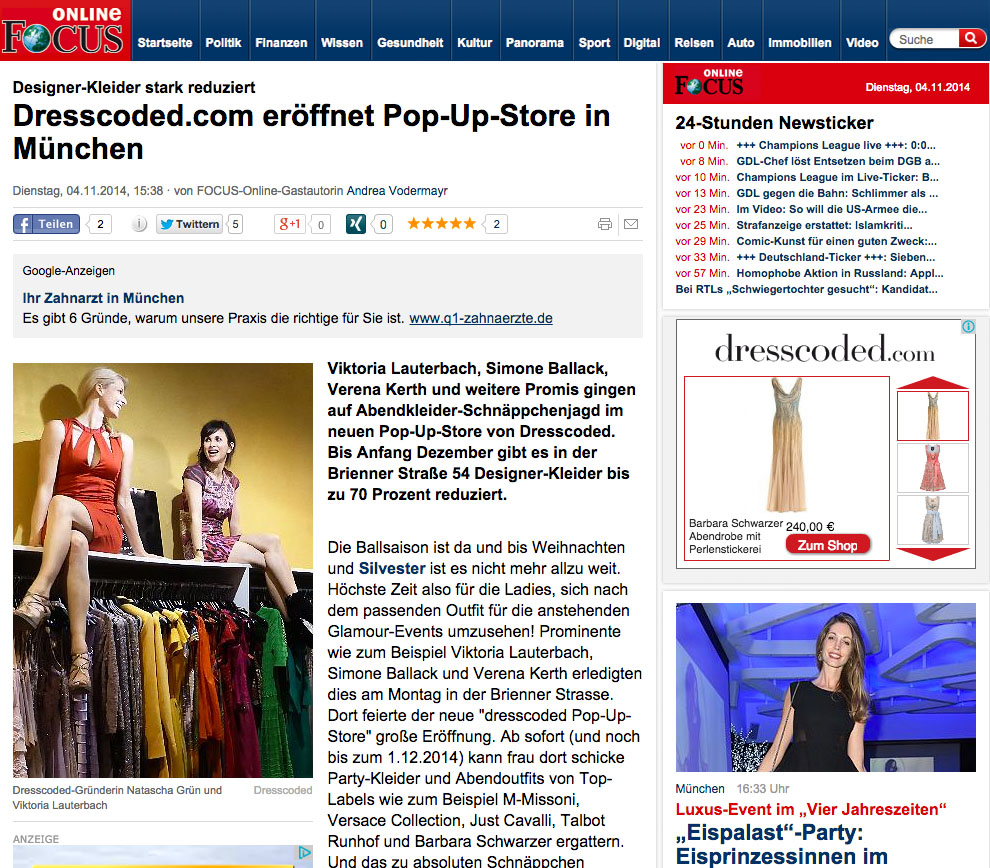Click the Google +1 button

click(290, 224)
